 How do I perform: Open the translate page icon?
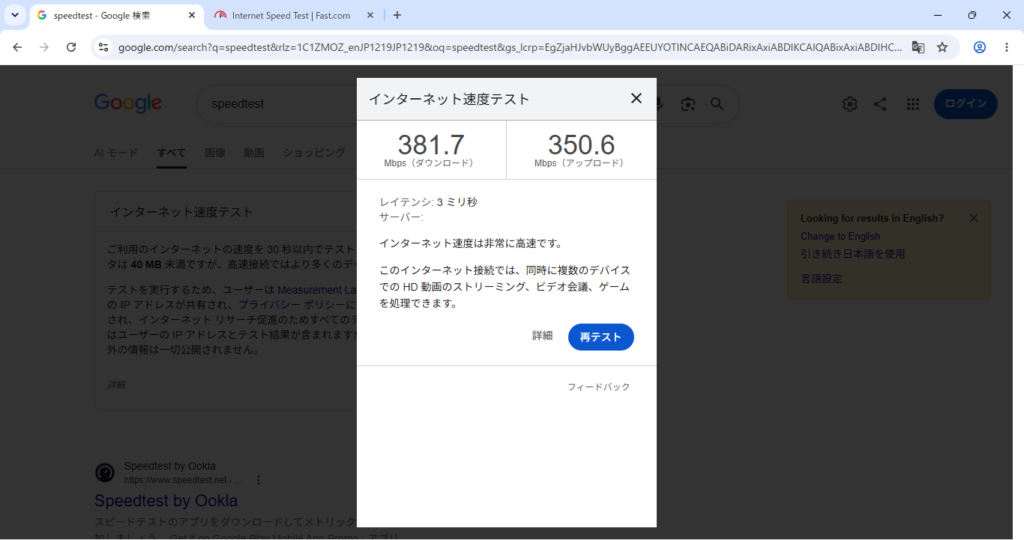pyautogui.click(x=918, y=47)
